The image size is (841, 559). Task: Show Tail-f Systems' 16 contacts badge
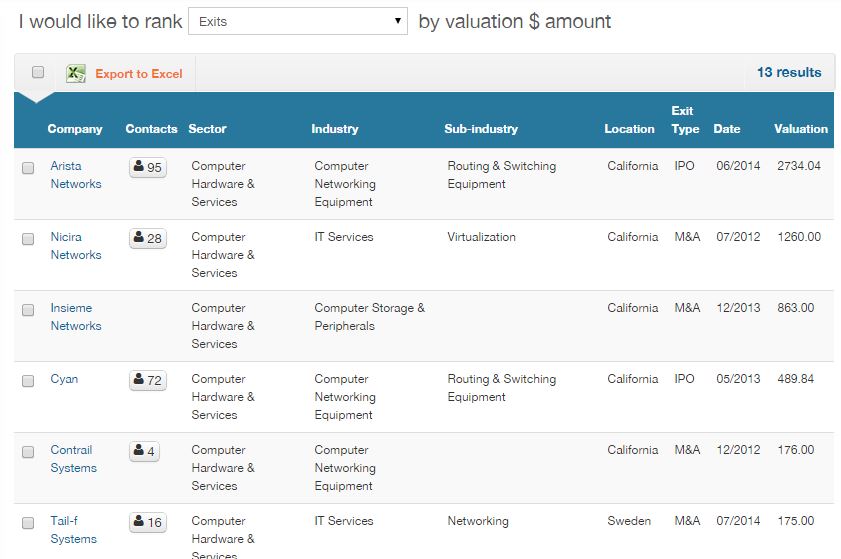point(147,522)
